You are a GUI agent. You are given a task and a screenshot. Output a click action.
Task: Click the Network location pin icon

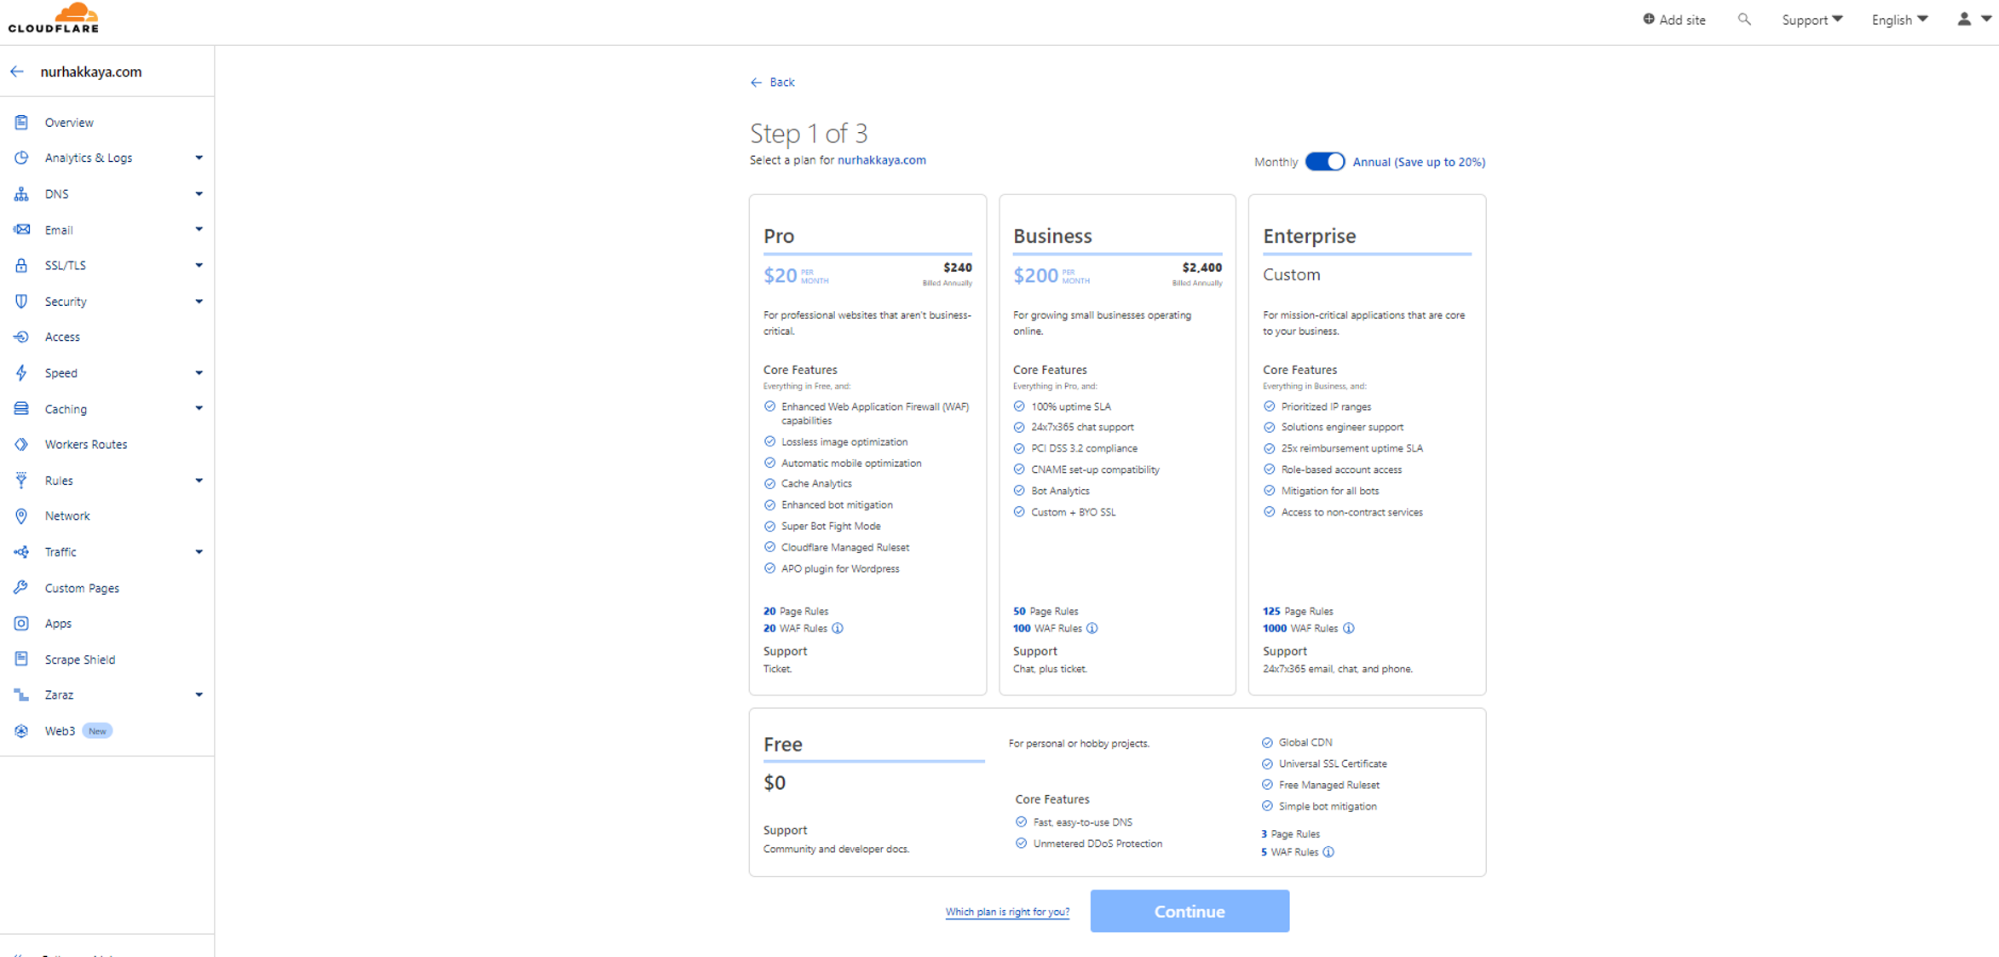(x=21, y=516)
